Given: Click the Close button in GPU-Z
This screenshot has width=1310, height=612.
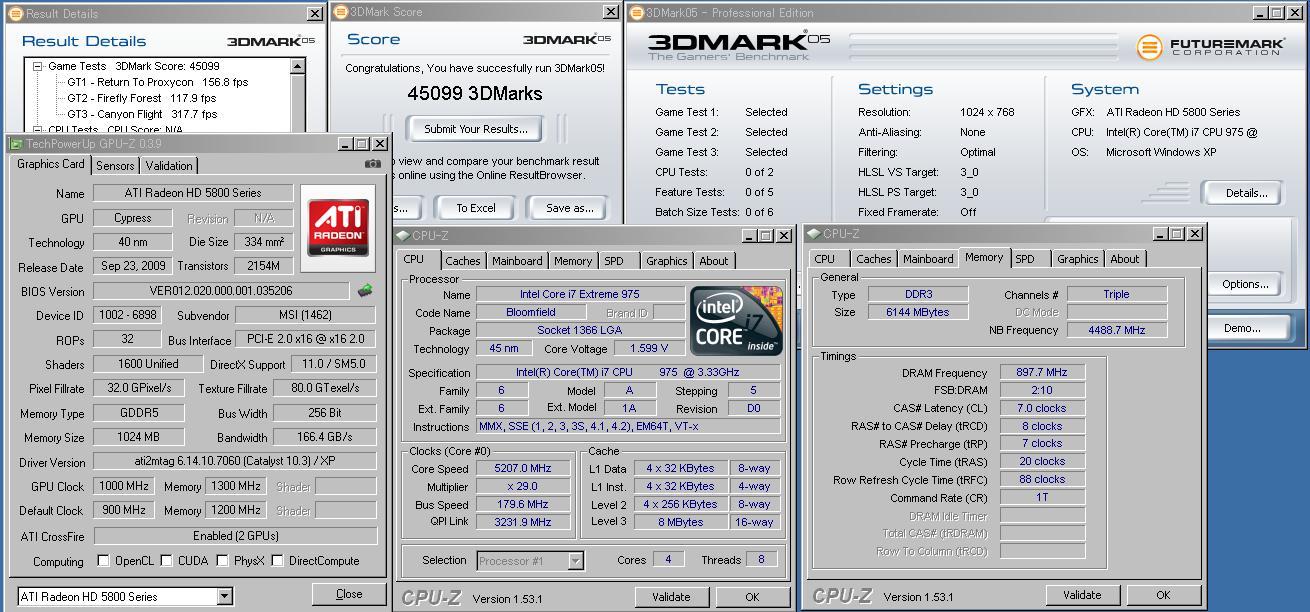Looking at the screenshot, I should tap(349, 594).
